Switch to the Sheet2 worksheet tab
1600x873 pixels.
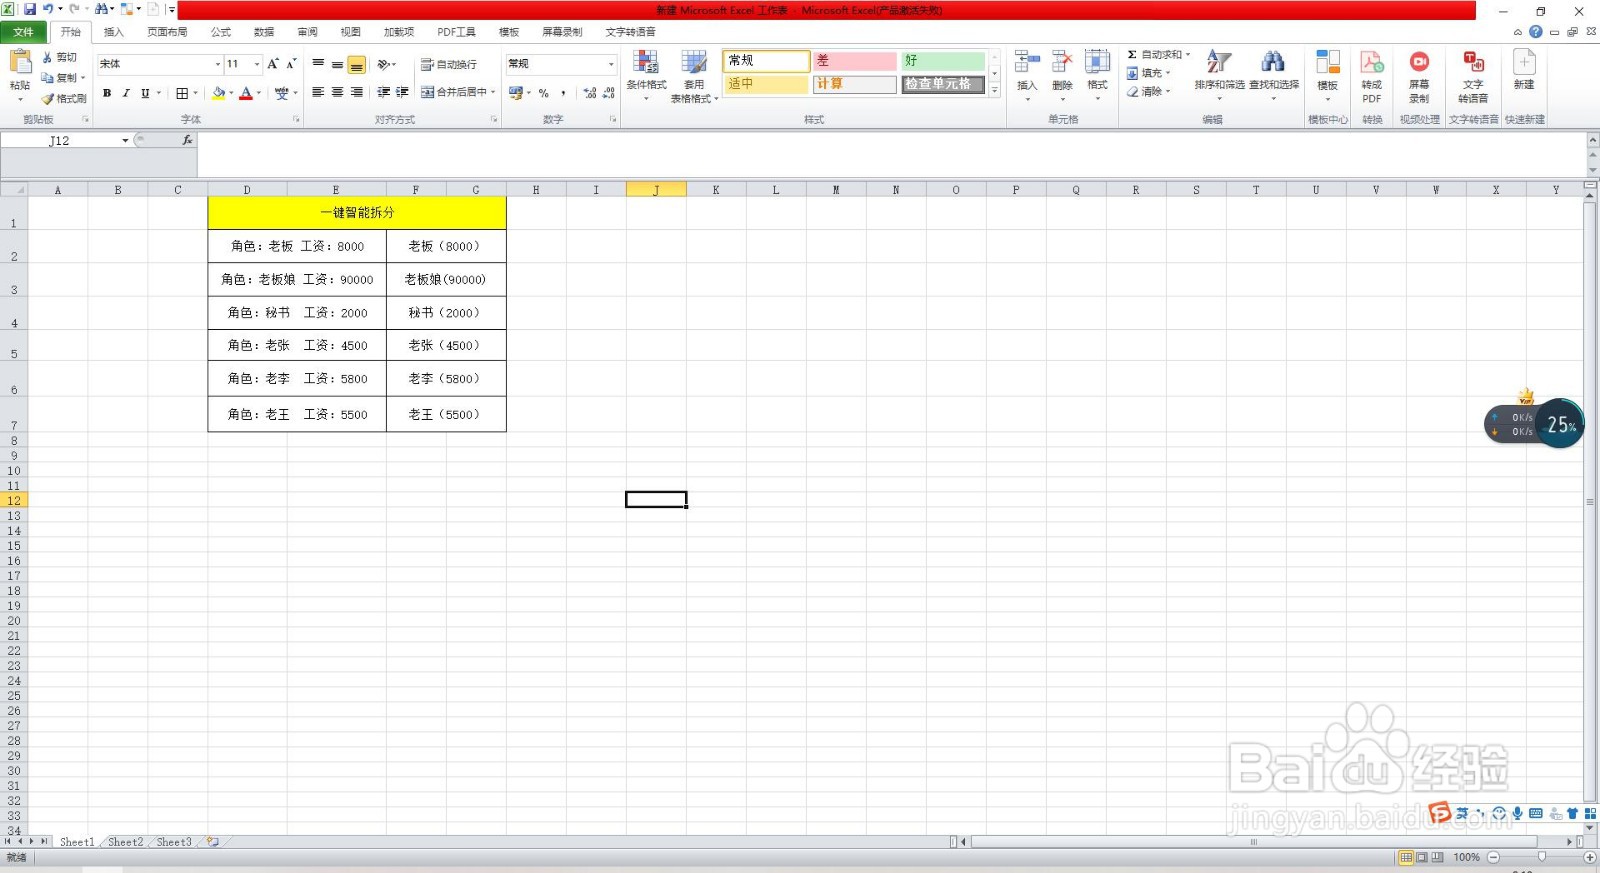[125, 842]
